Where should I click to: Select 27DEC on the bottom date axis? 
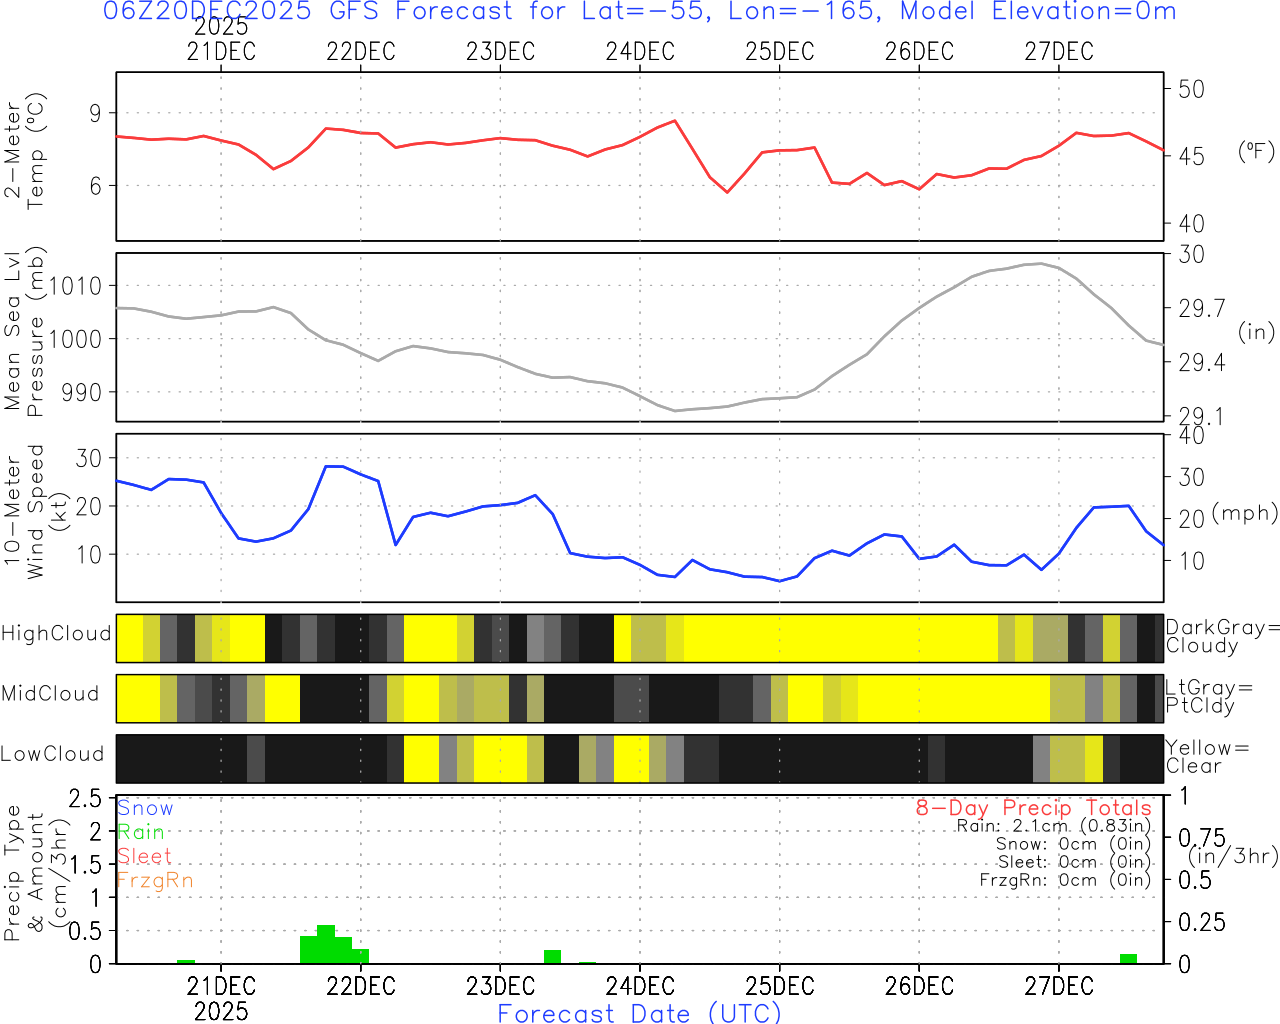point(1059,986)
